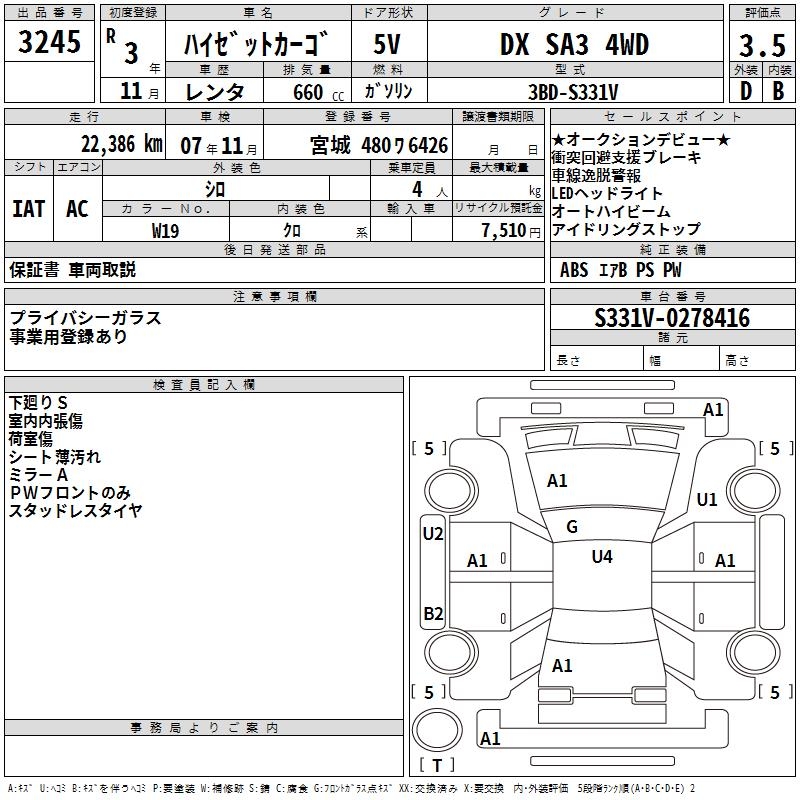Click the A1 mark on front bumper
The height and width of the screenshot is (800, 800).
pos(713,410)
